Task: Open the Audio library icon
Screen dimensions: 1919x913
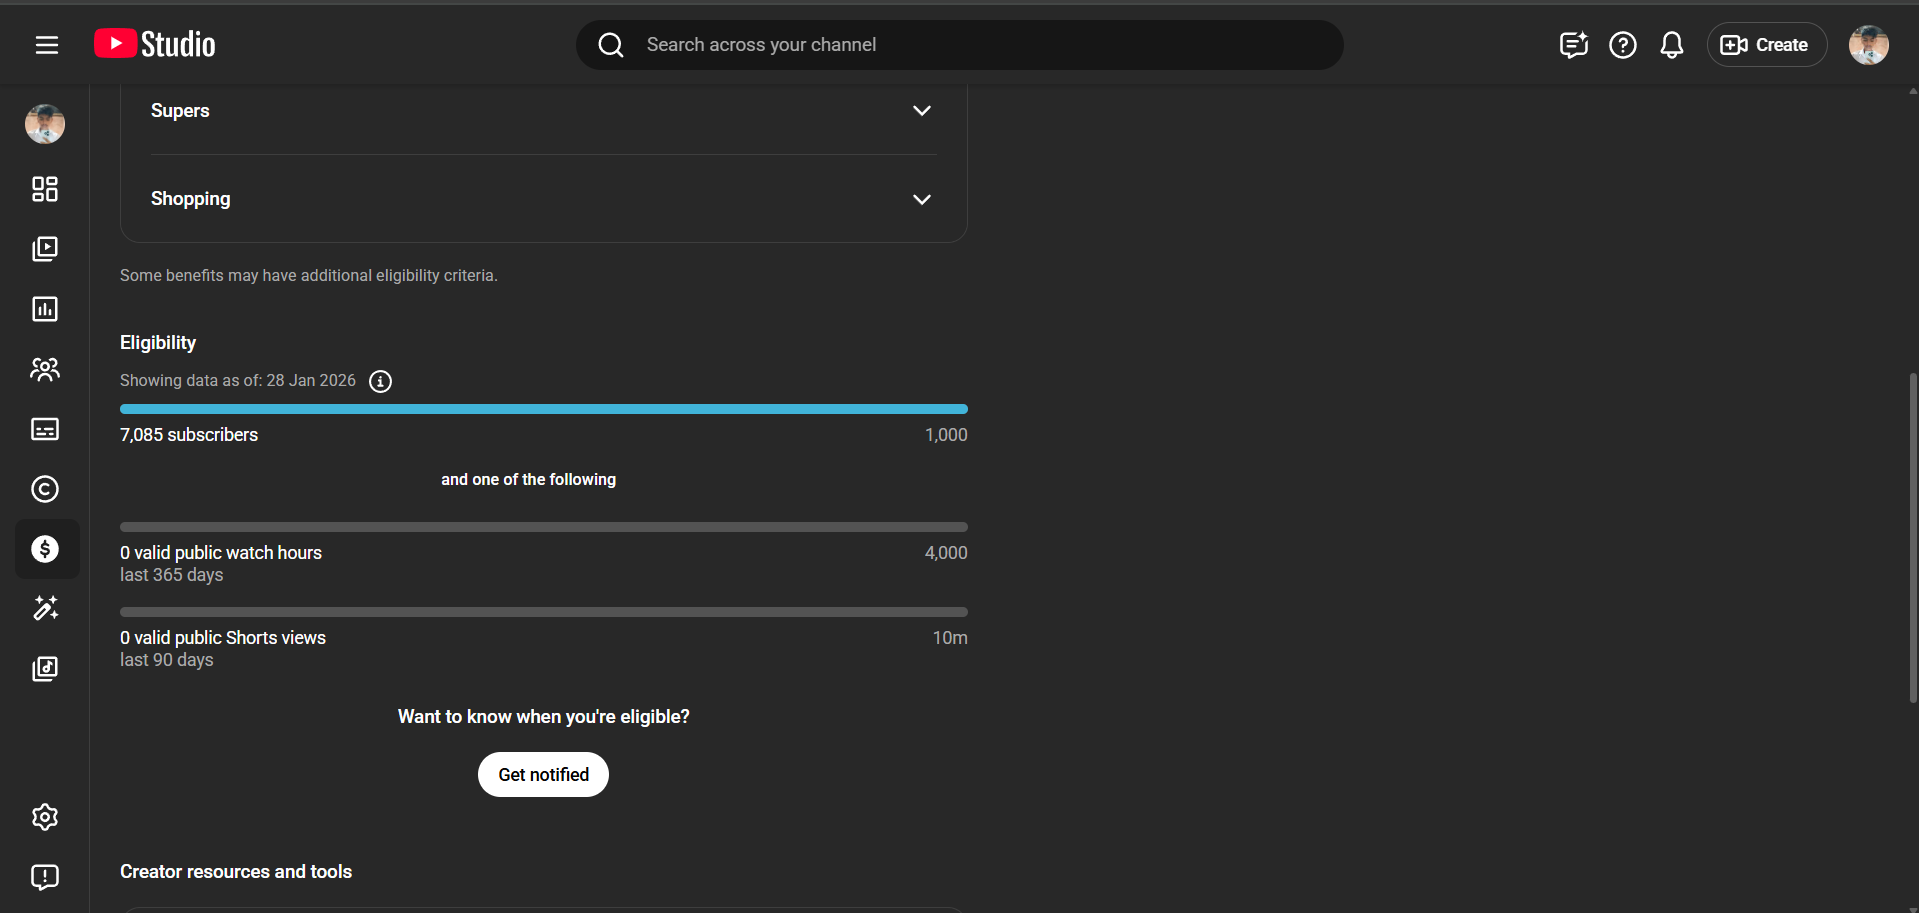Action: pyautogui.click(x=45, y=668)
